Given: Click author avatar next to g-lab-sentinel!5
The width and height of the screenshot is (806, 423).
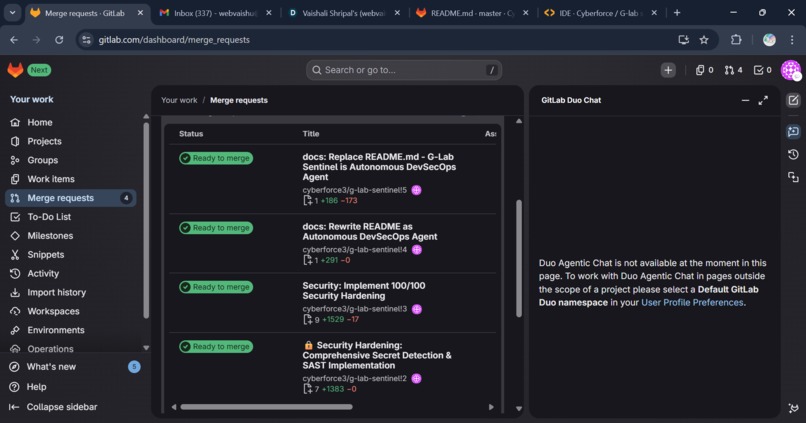Looking at the screenshot, I should 416,190.
